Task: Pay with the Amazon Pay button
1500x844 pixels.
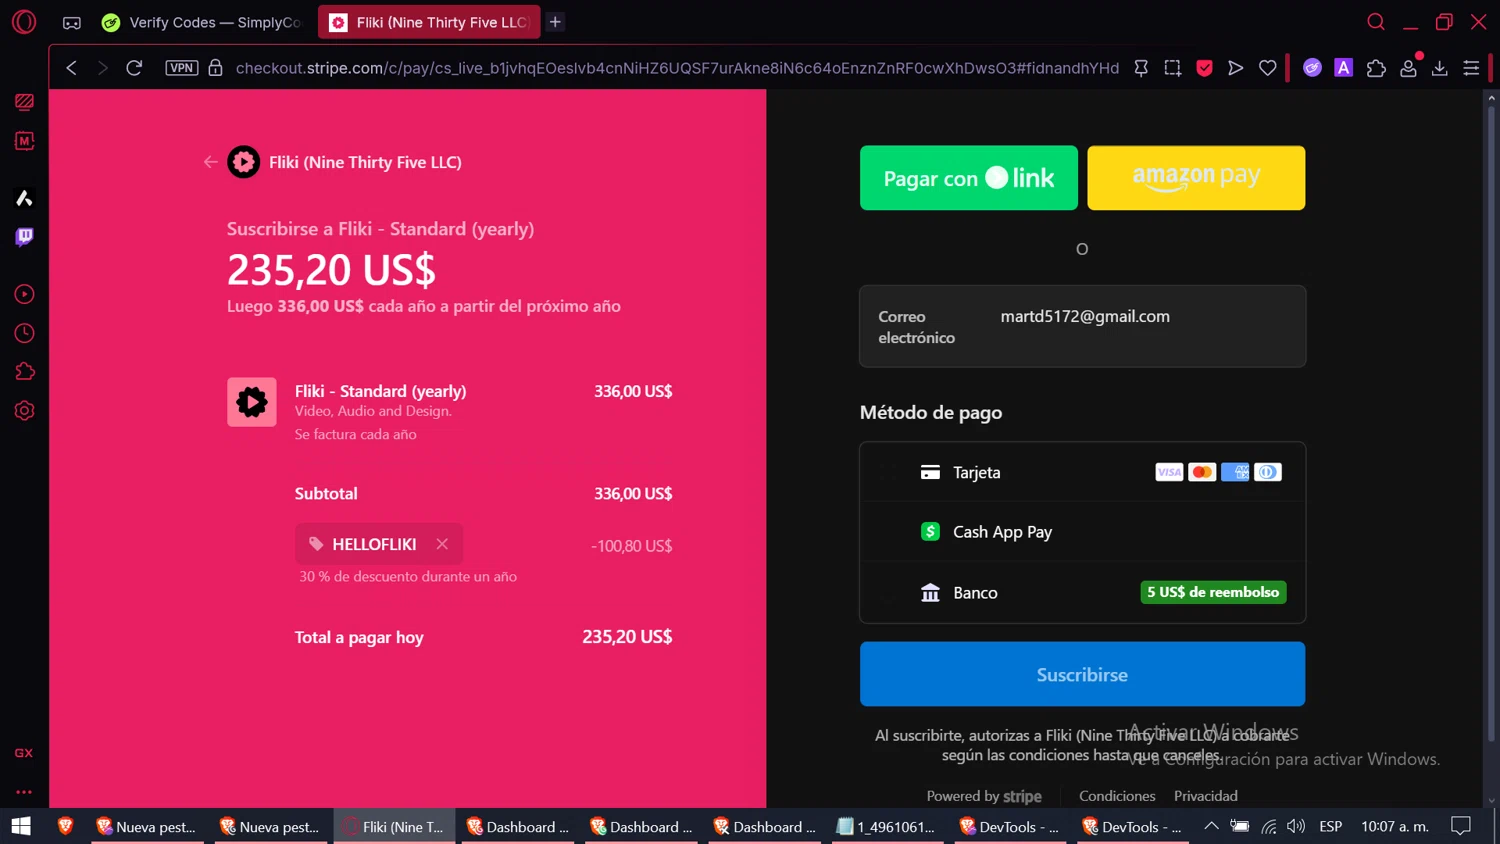Action: (1196, 178)
